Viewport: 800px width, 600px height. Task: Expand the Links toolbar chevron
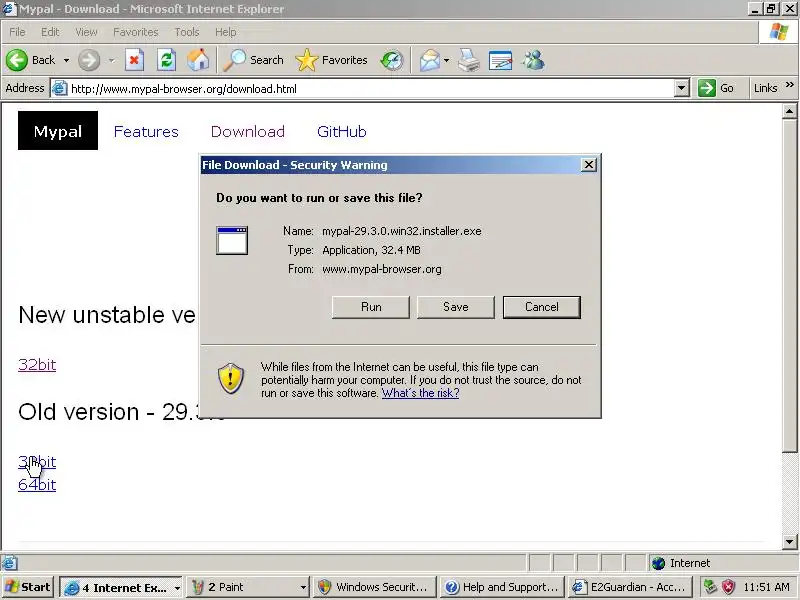pos(790,85)
